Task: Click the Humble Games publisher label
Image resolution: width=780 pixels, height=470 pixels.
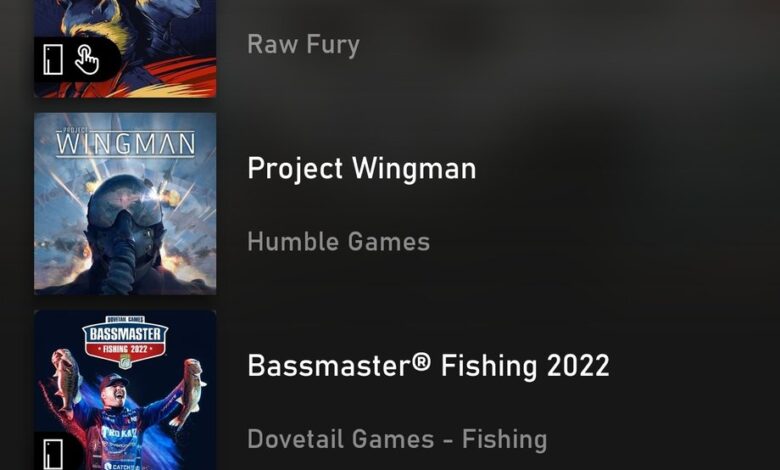Action: click(x=338, y=242)
